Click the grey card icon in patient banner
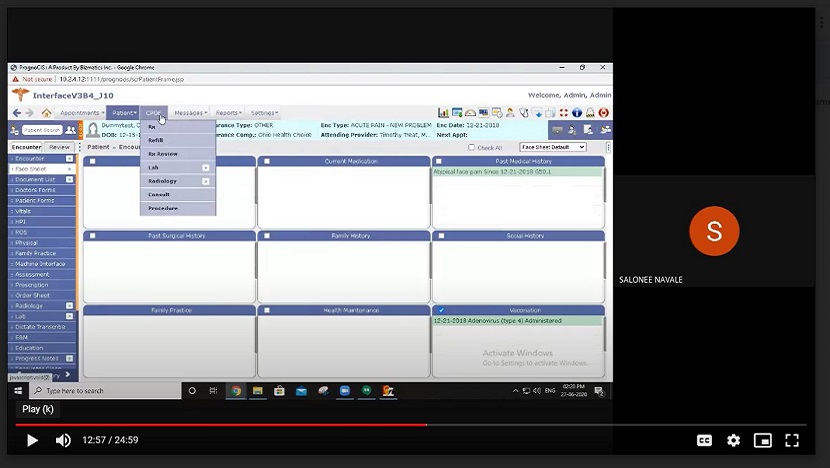830x468 pixels. pos(557,130)
